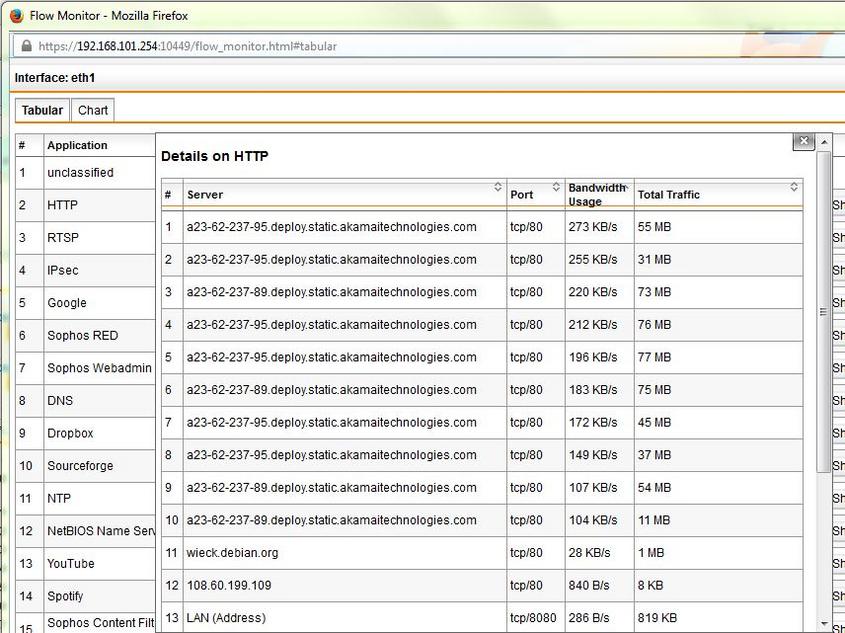This screenshot has width=845, height=633.
Task: Click the sort arrows in the Total Traffic header
Action: click(794, 187)
